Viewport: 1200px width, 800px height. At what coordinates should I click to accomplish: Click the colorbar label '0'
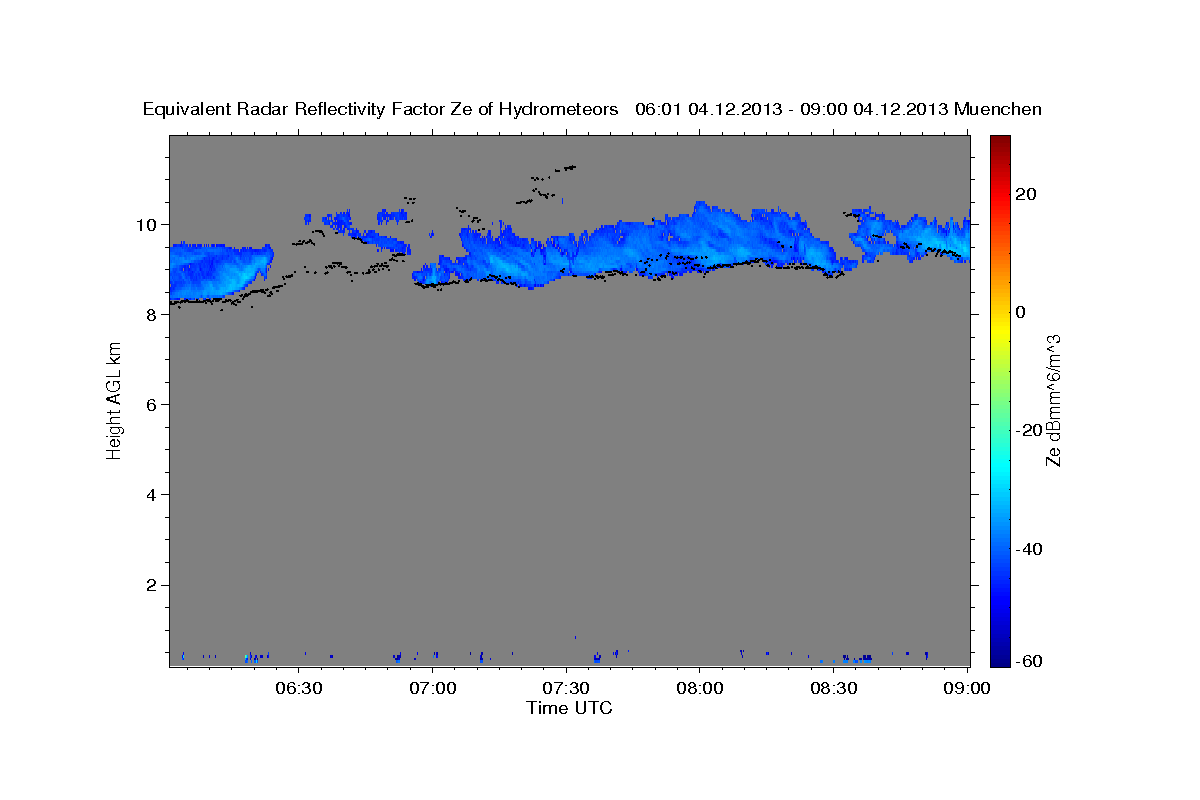(x=1022, y=312)
